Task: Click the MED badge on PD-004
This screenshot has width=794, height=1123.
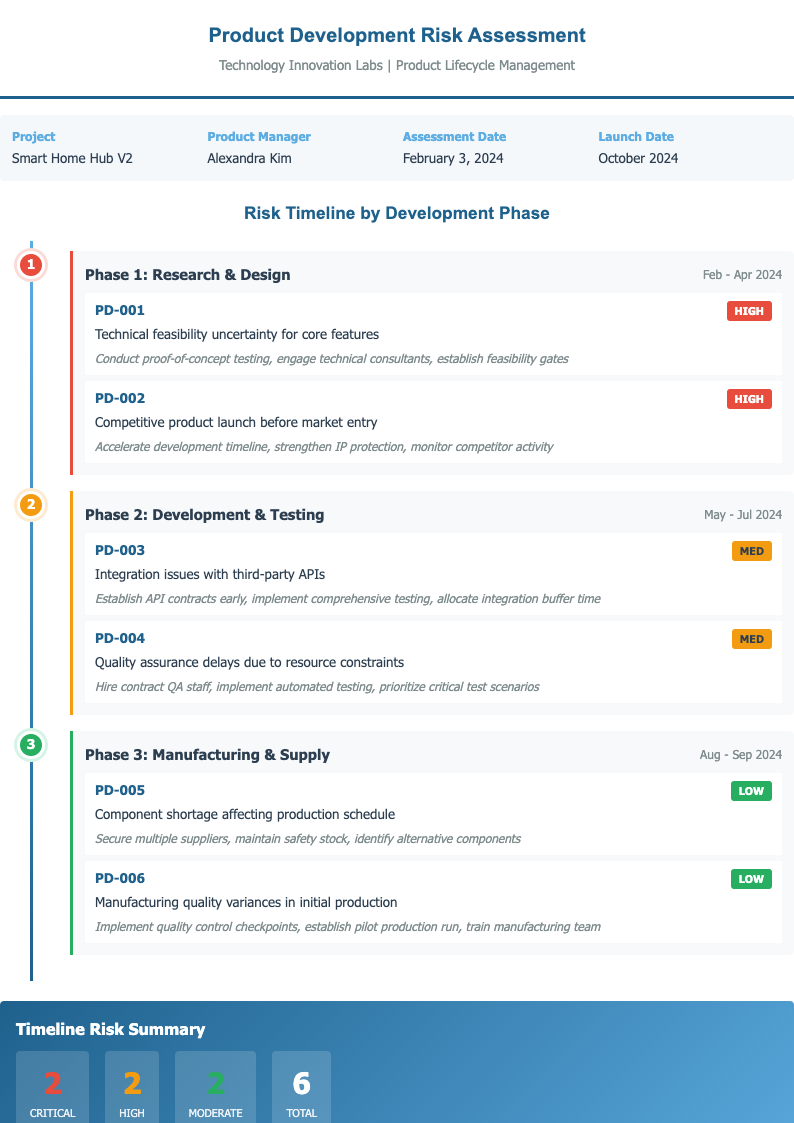Action: [x=752, y=639]
